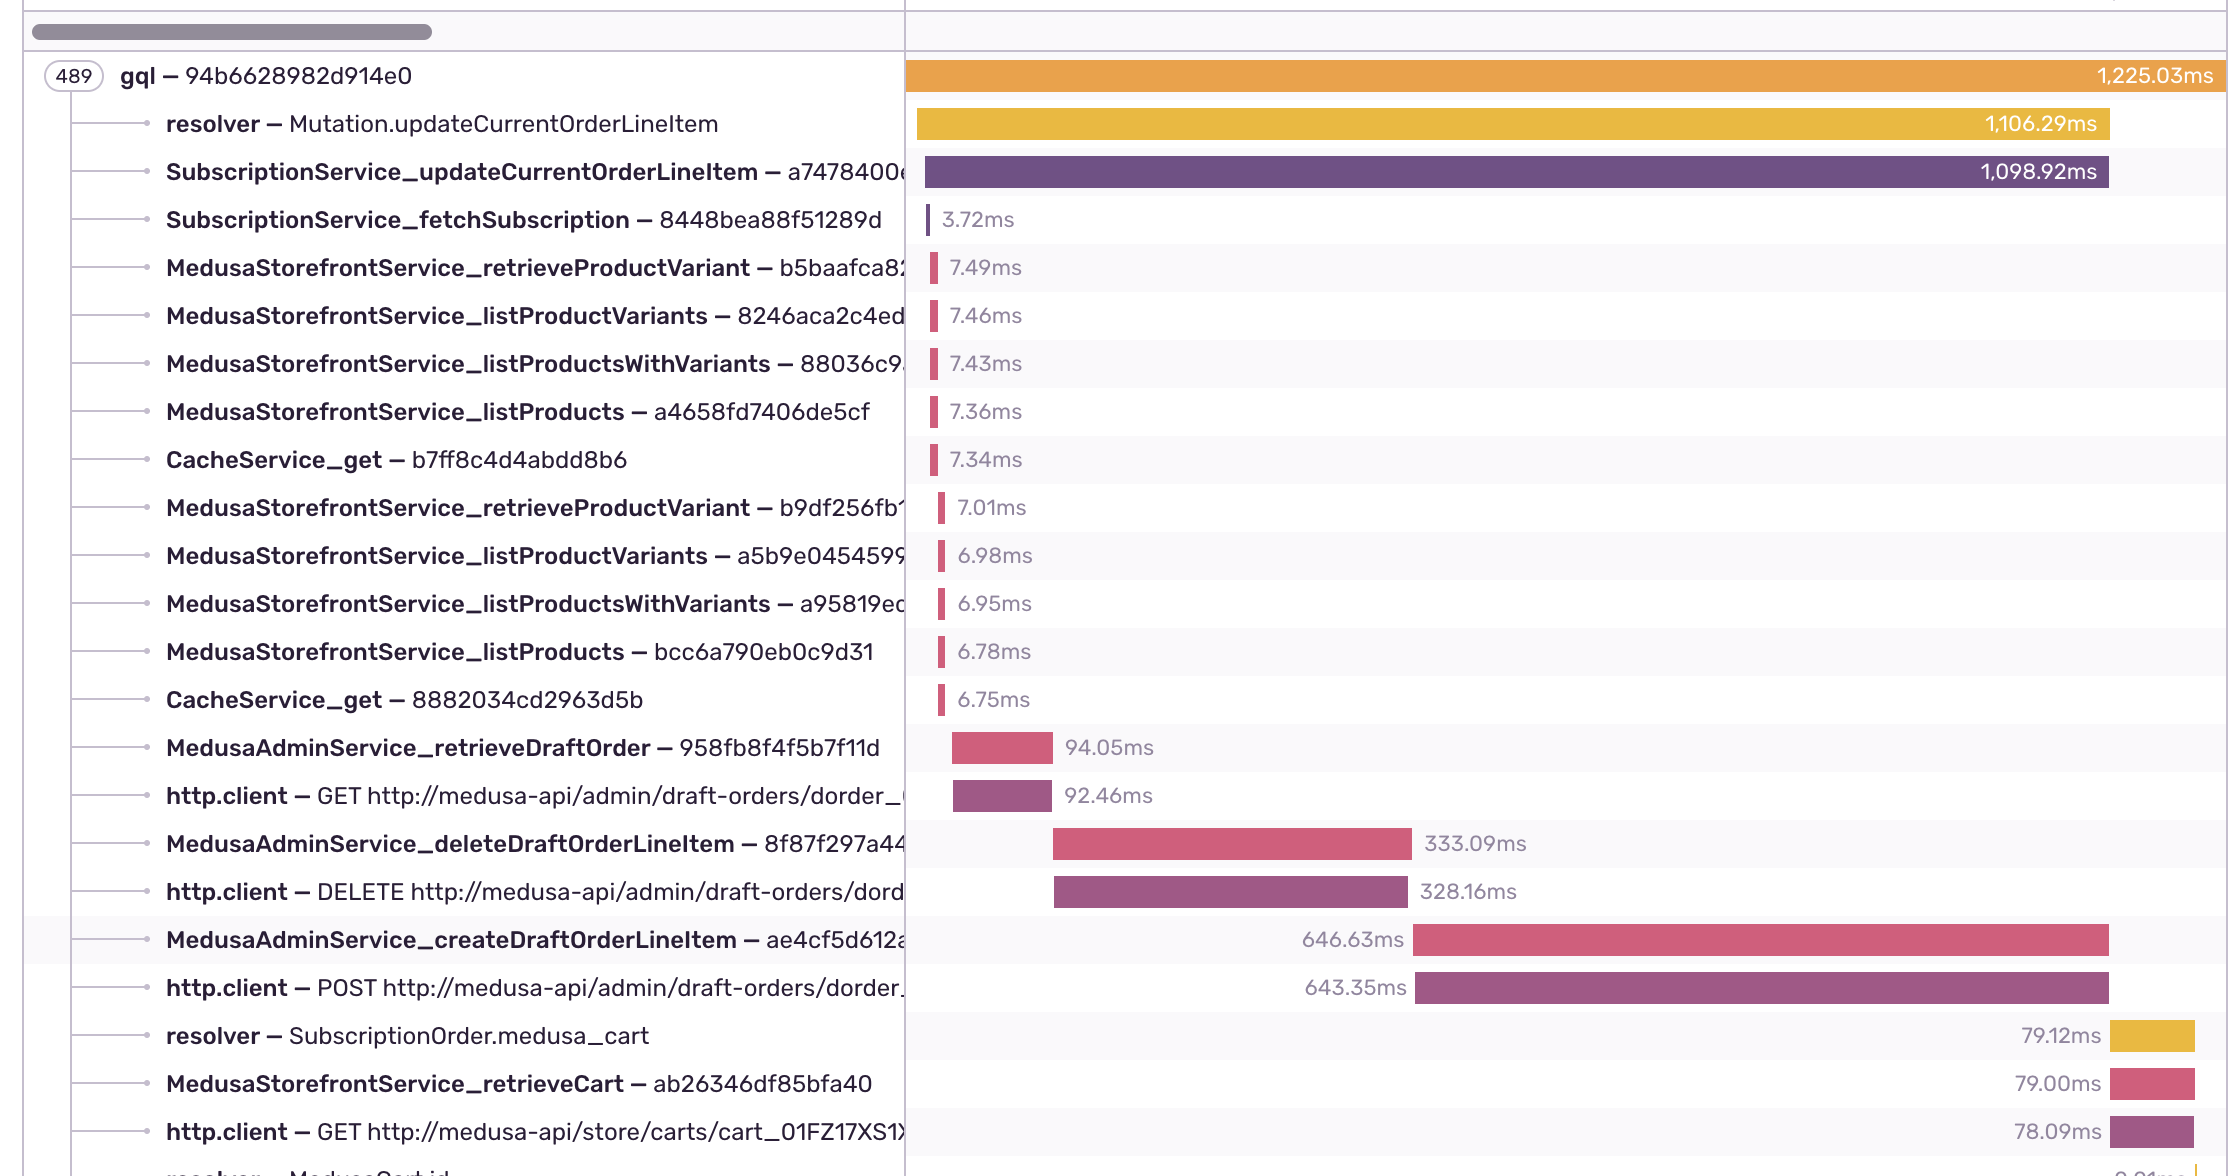Open the resolver SubscriptionOrder.medusa_cart span
The height and width of the screenshot is (1176, 2234).
(407, 1036)
